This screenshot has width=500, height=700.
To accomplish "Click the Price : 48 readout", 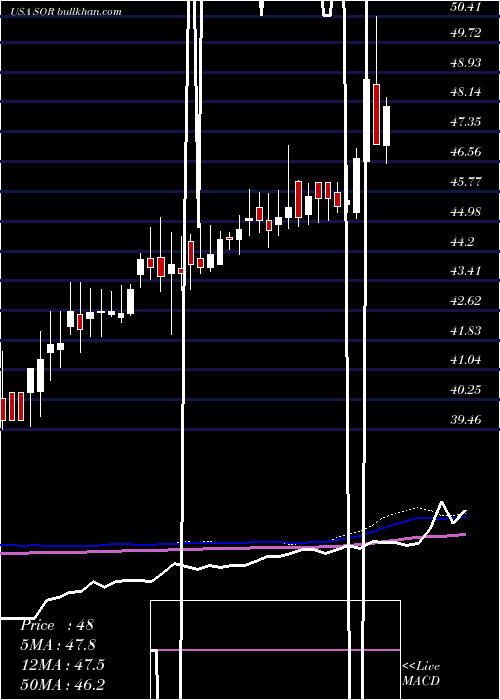I will (x=57, y=625).
